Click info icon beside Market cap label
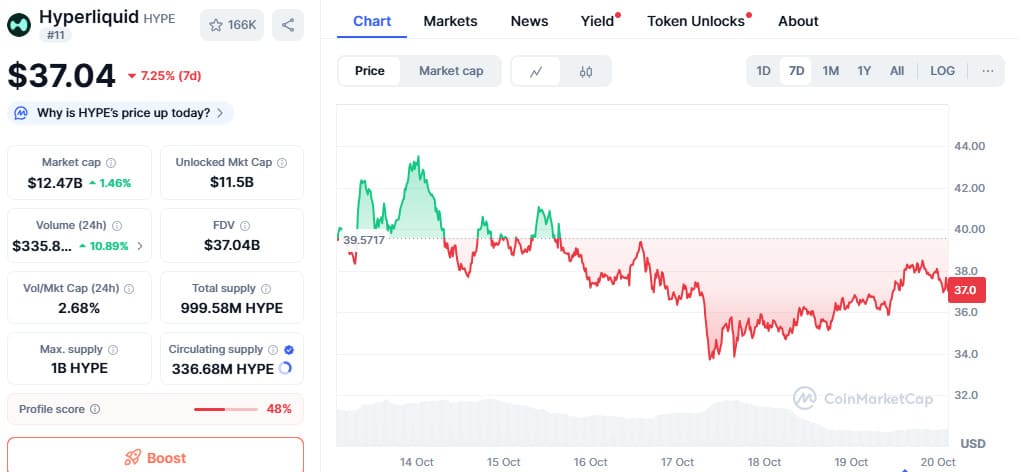Screen dimensions: 1019x472 (111, 162)
